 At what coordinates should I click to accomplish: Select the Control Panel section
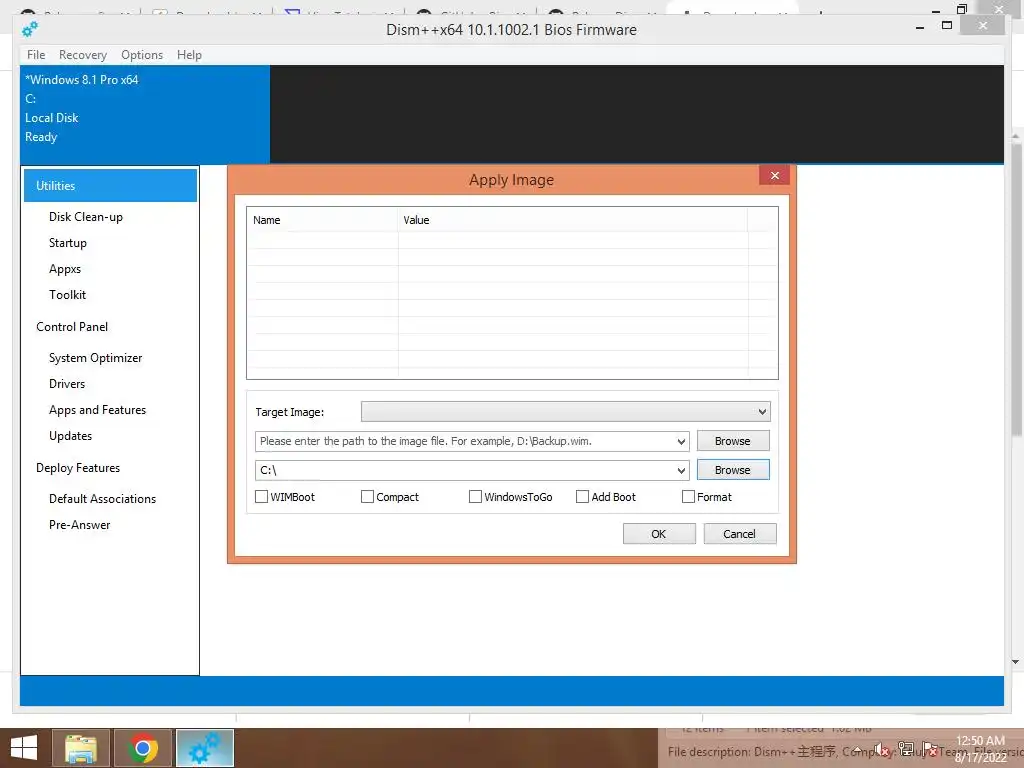point(72,327)
